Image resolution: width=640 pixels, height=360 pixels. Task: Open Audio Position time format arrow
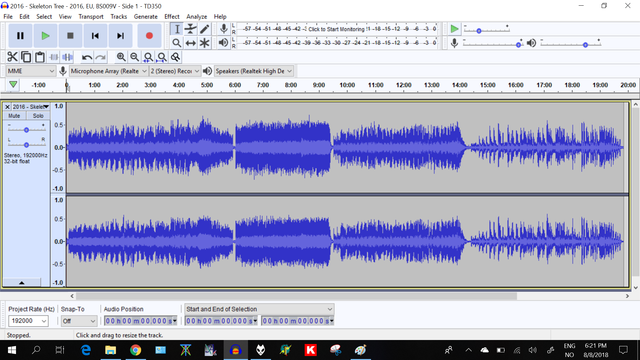pyautogui.click(x=175, y=321)
